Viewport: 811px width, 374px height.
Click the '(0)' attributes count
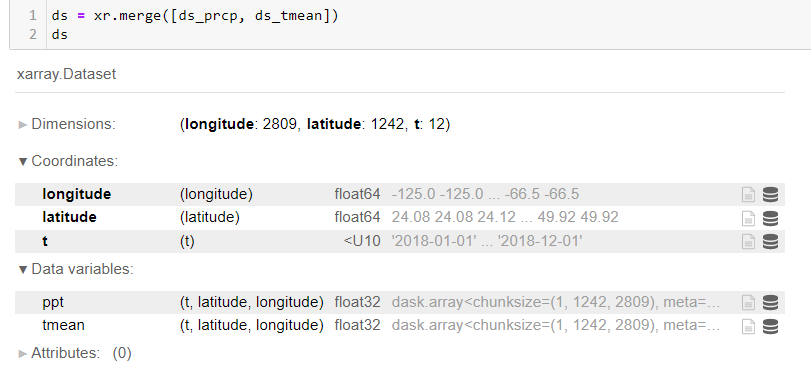(122, 353)
